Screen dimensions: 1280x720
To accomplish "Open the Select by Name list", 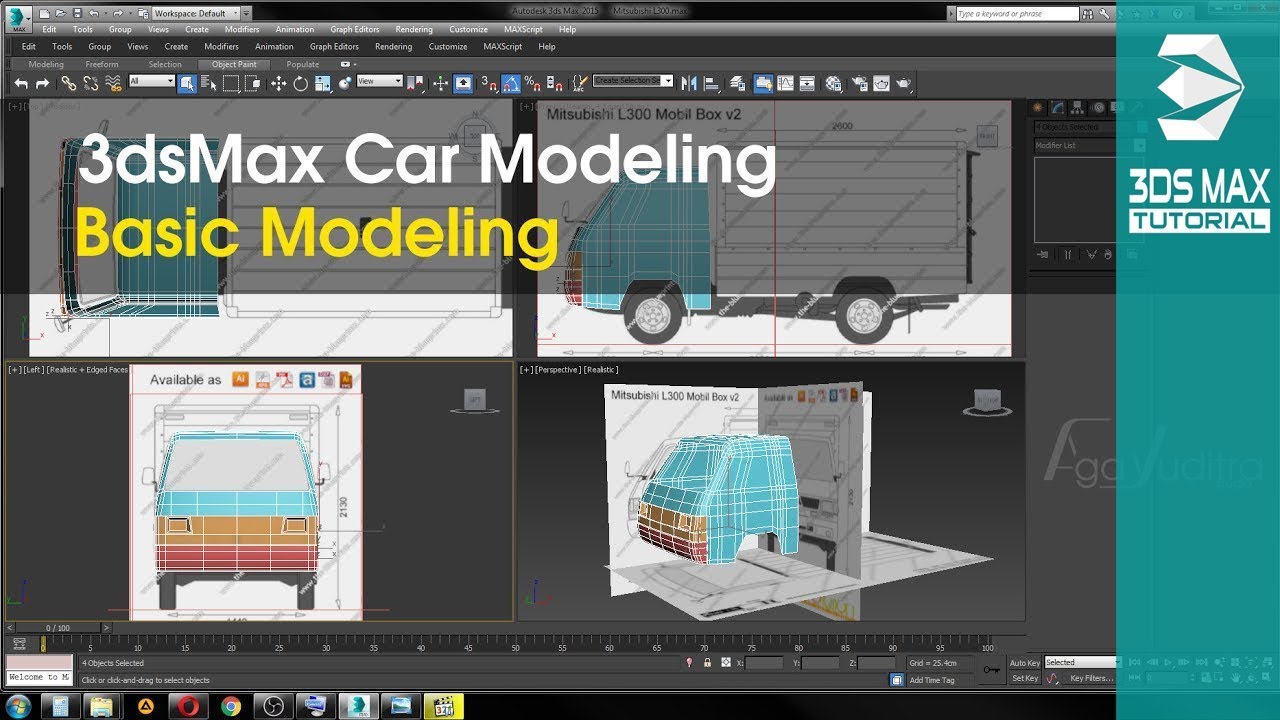I will [209, 84].
